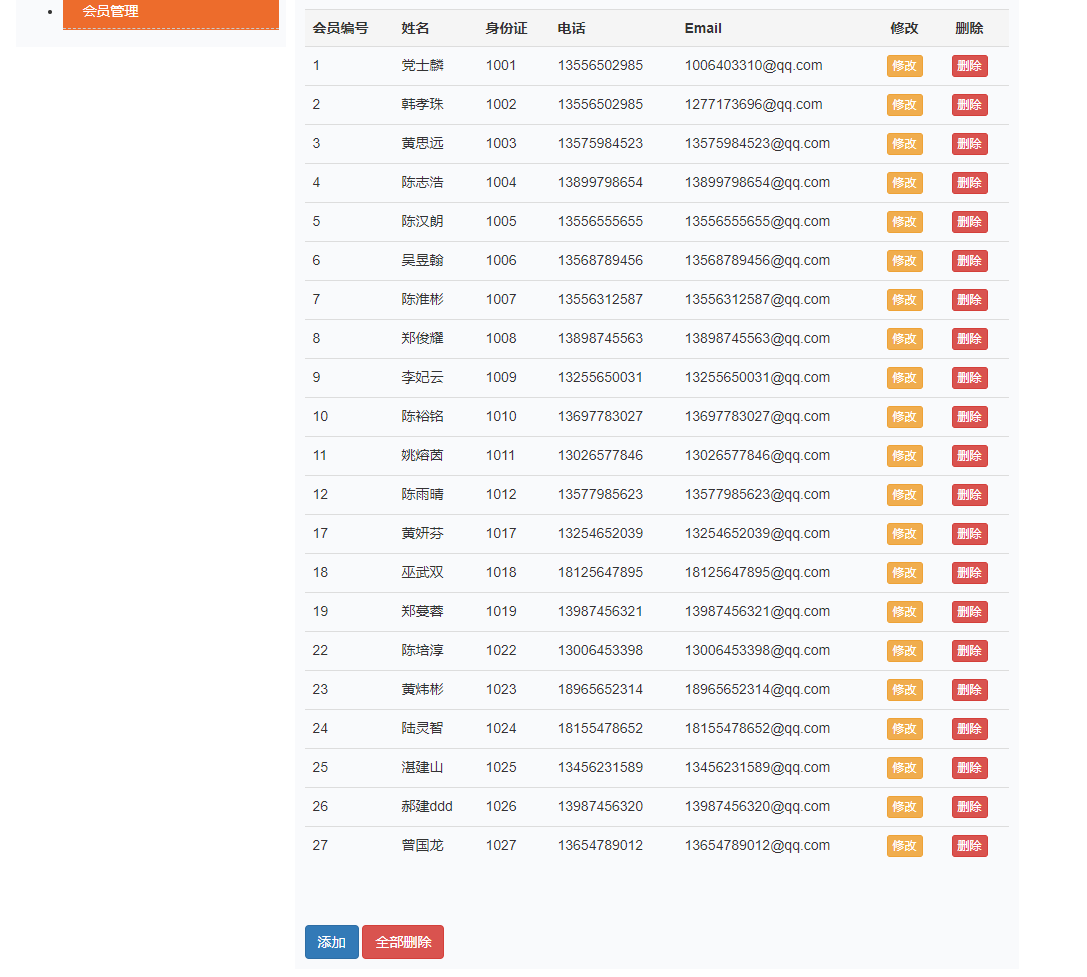This screenshot has height=977, width=1087.
Task: Remove member 吴昱翰 using 删除
Action: pyautogui.click(x=969, y=260)
